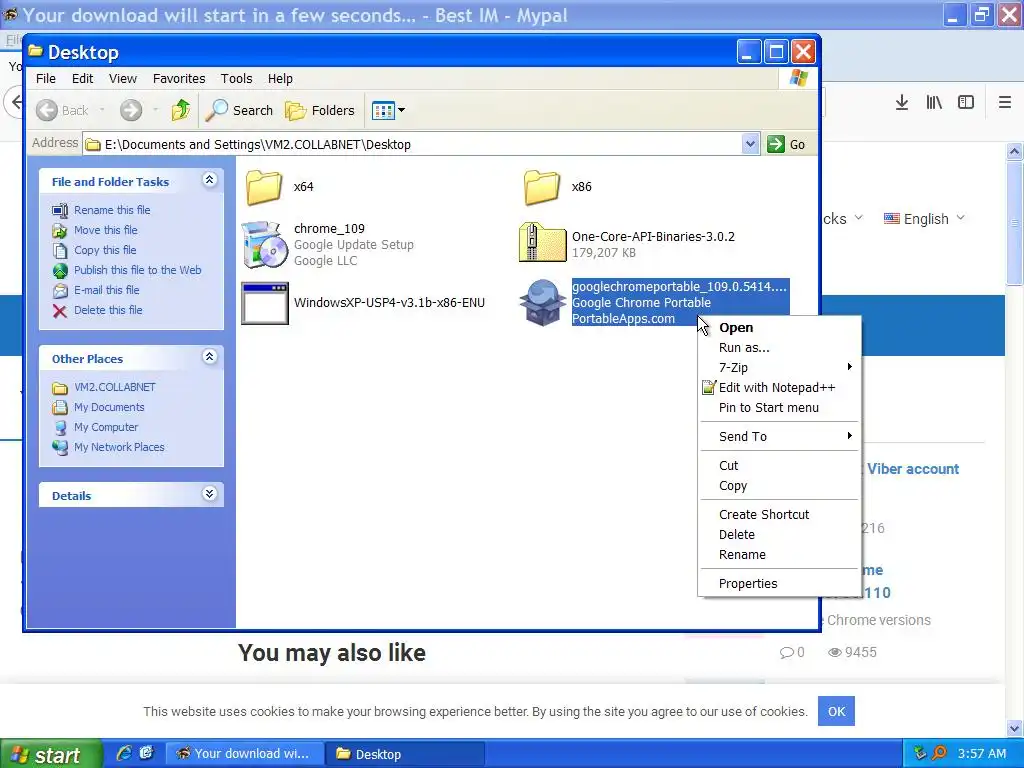Collapse the Other Places panel
Screen dimensions: 1024x768
[209, 357]
